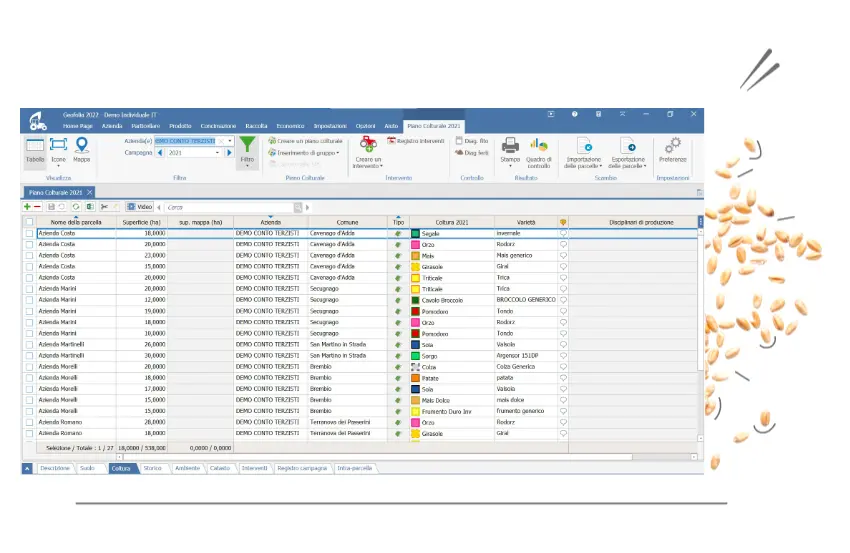Switch to Registro campagna tab
This screenshot has height=553, width=850.
coord(302,468)
